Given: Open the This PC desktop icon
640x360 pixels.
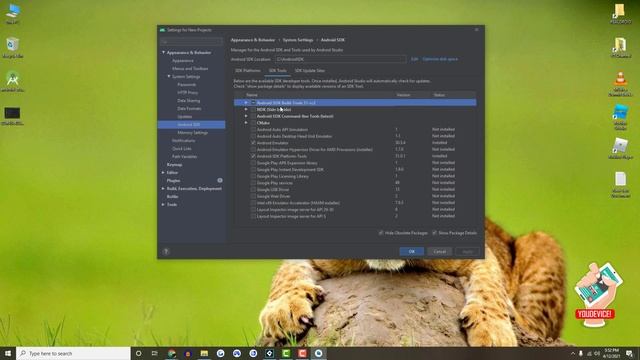Looking at the screenshot, I should (x=13, y=14).
